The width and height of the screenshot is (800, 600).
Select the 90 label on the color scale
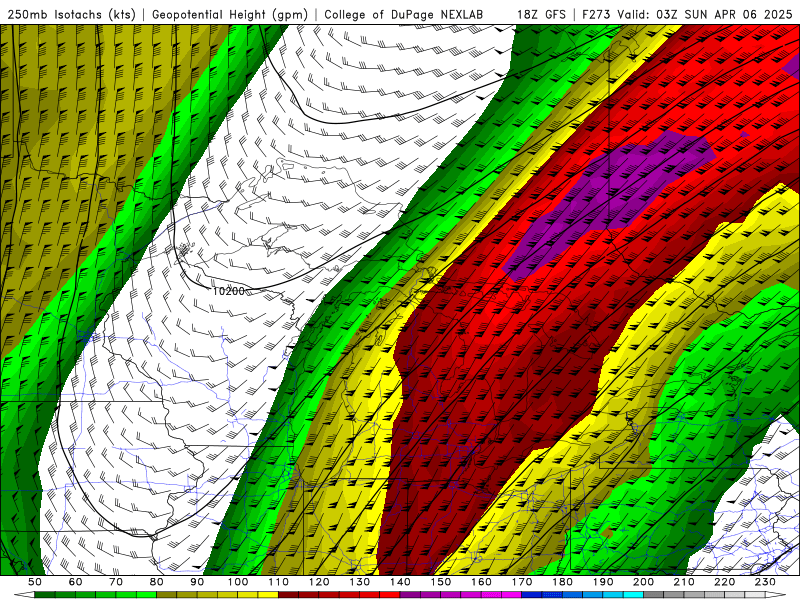point(197,582)
